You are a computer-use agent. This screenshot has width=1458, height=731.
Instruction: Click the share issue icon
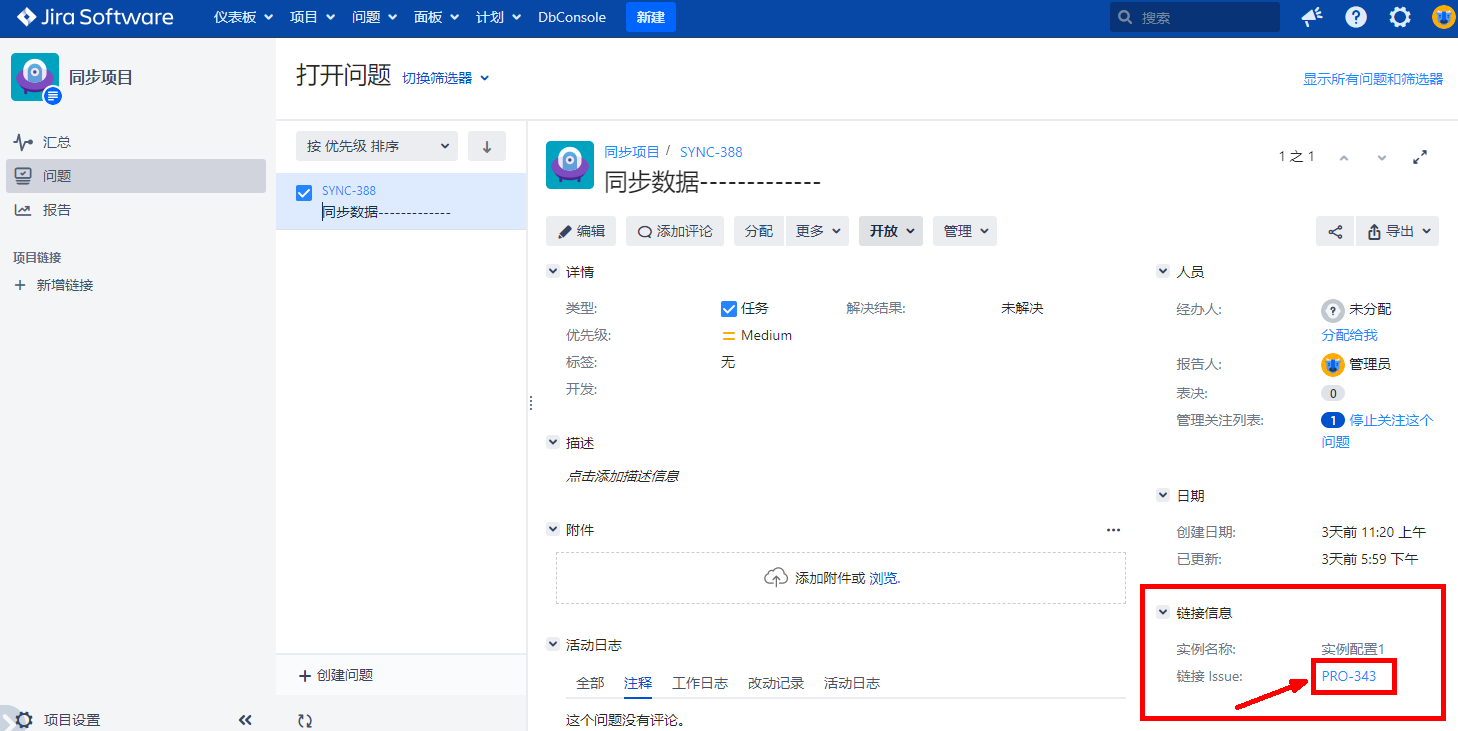click(x=1335, y=231)
